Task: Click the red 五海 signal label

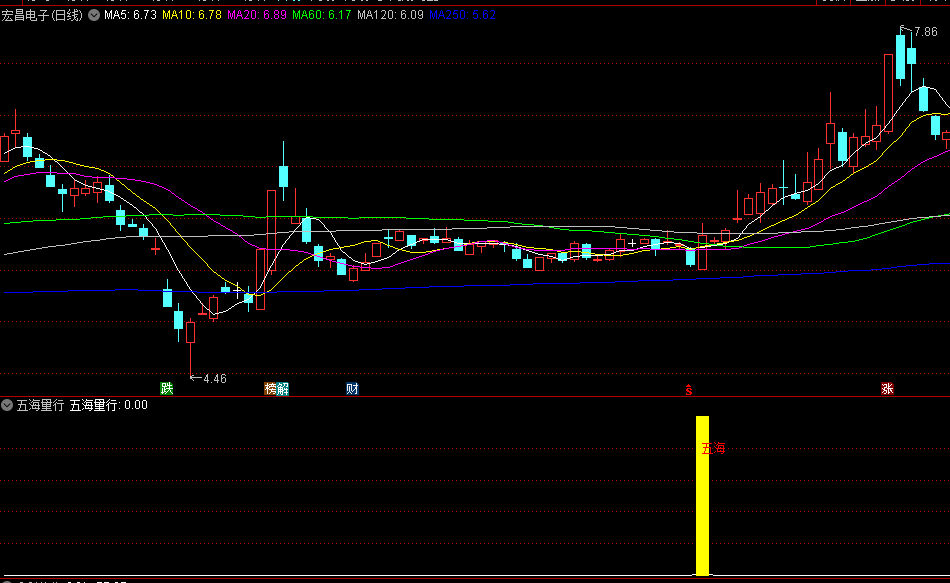Action: coord(713,448)
